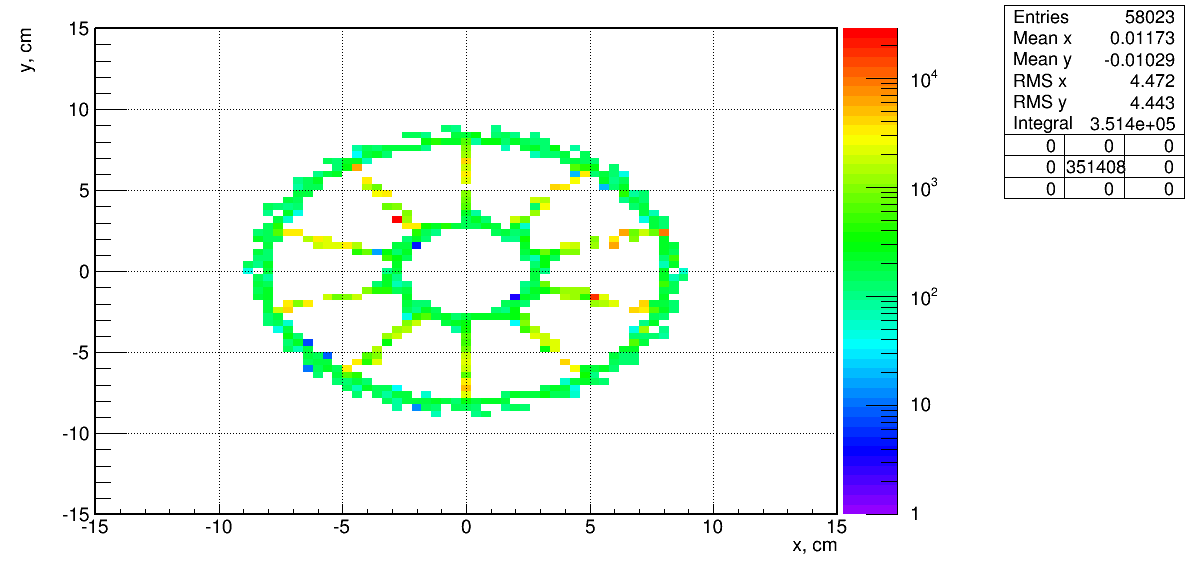Click the 10^4 label on the color scale
The width and height of the screenshot is (1196, 572).
(x=924, y=79)
